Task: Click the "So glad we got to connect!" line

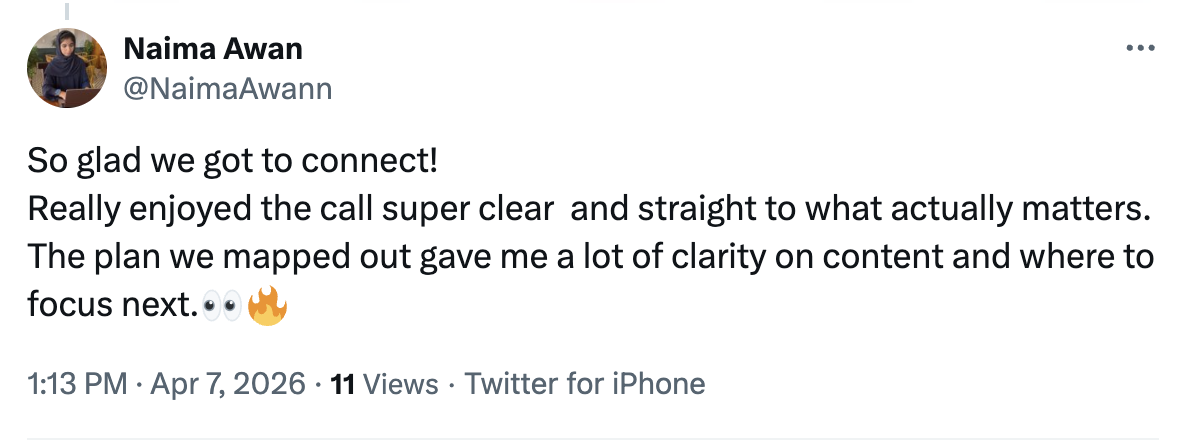Action: pyautogui.click(x=232, y=161)
